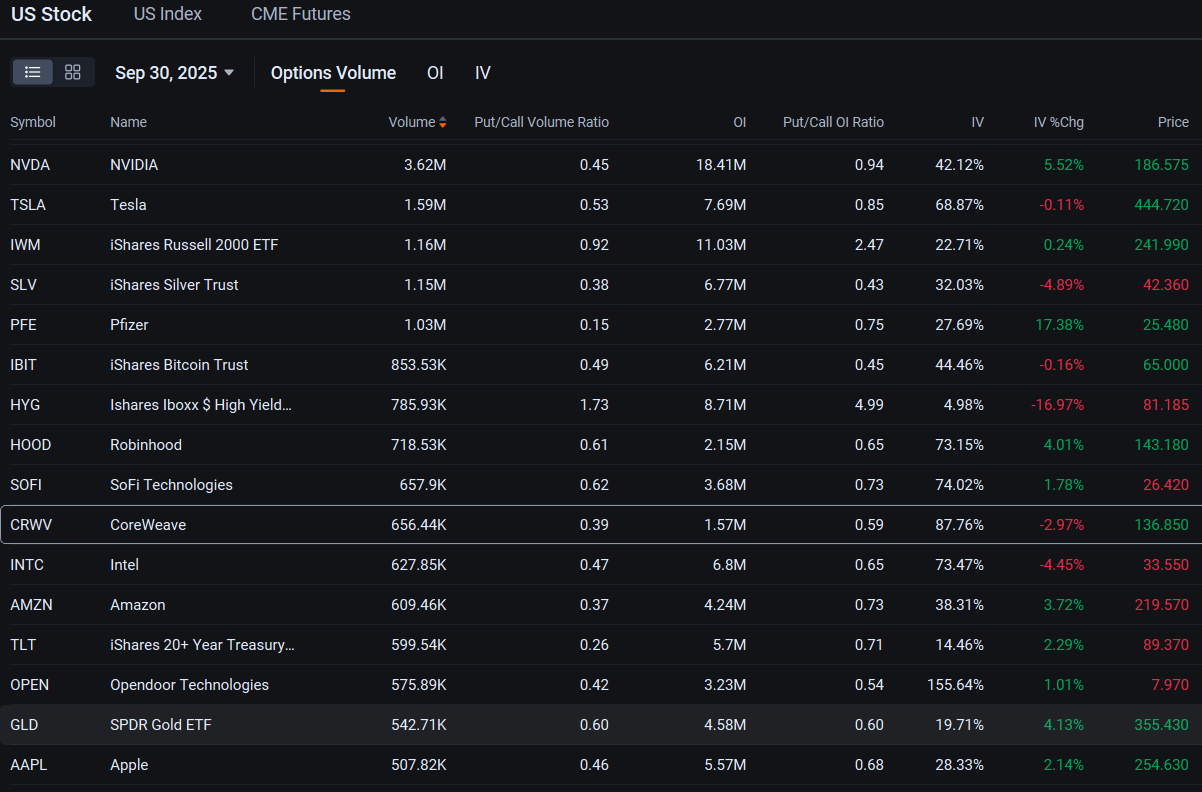Select the US Stock tab
Viewport: 1202px width, 792px height.
point(51,14)
